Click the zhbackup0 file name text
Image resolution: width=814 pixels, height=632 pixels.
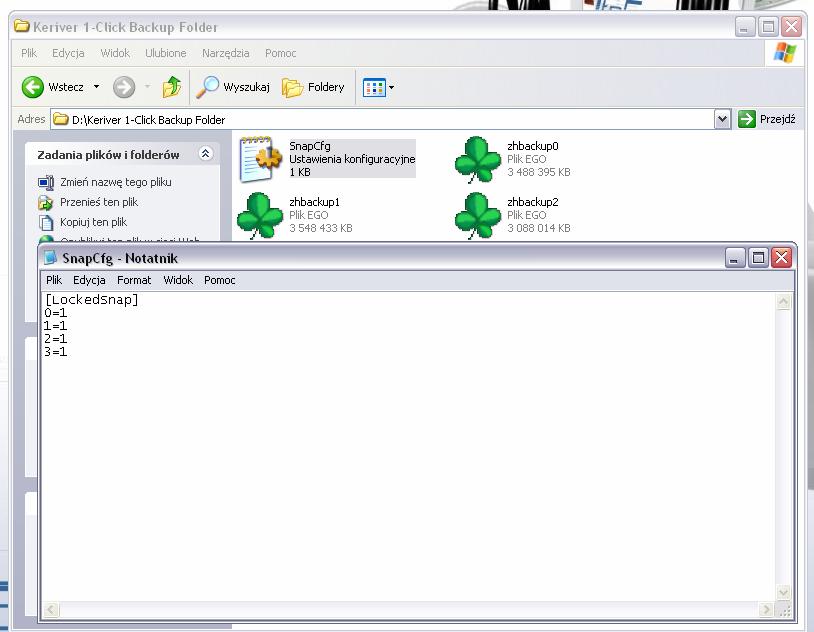point(533,146)
